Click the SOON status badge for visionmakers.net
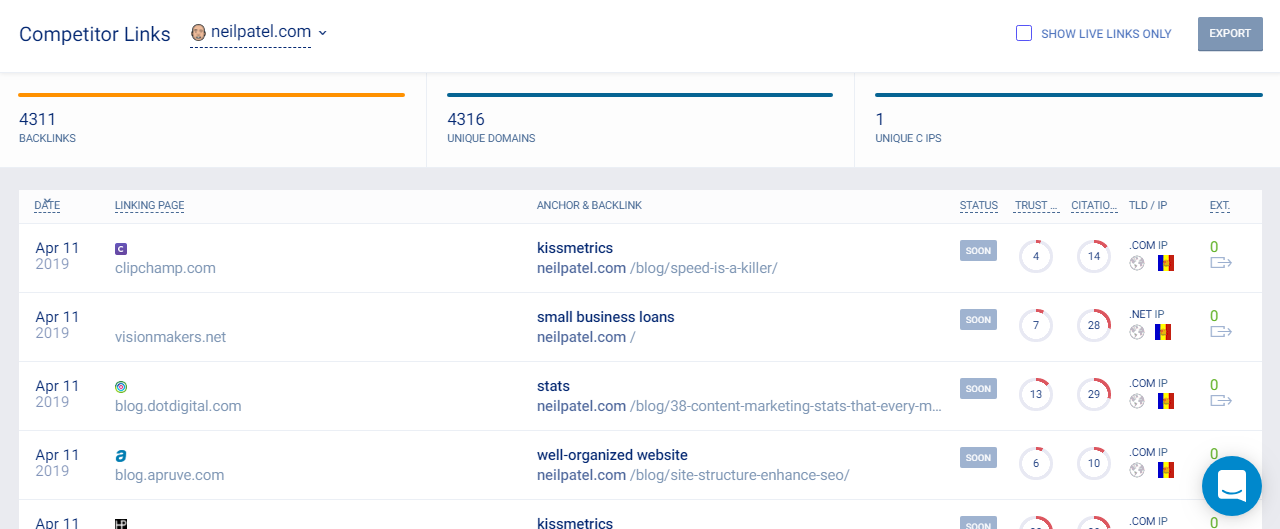This screenshot has width=1280, height=529. (978, 319)
